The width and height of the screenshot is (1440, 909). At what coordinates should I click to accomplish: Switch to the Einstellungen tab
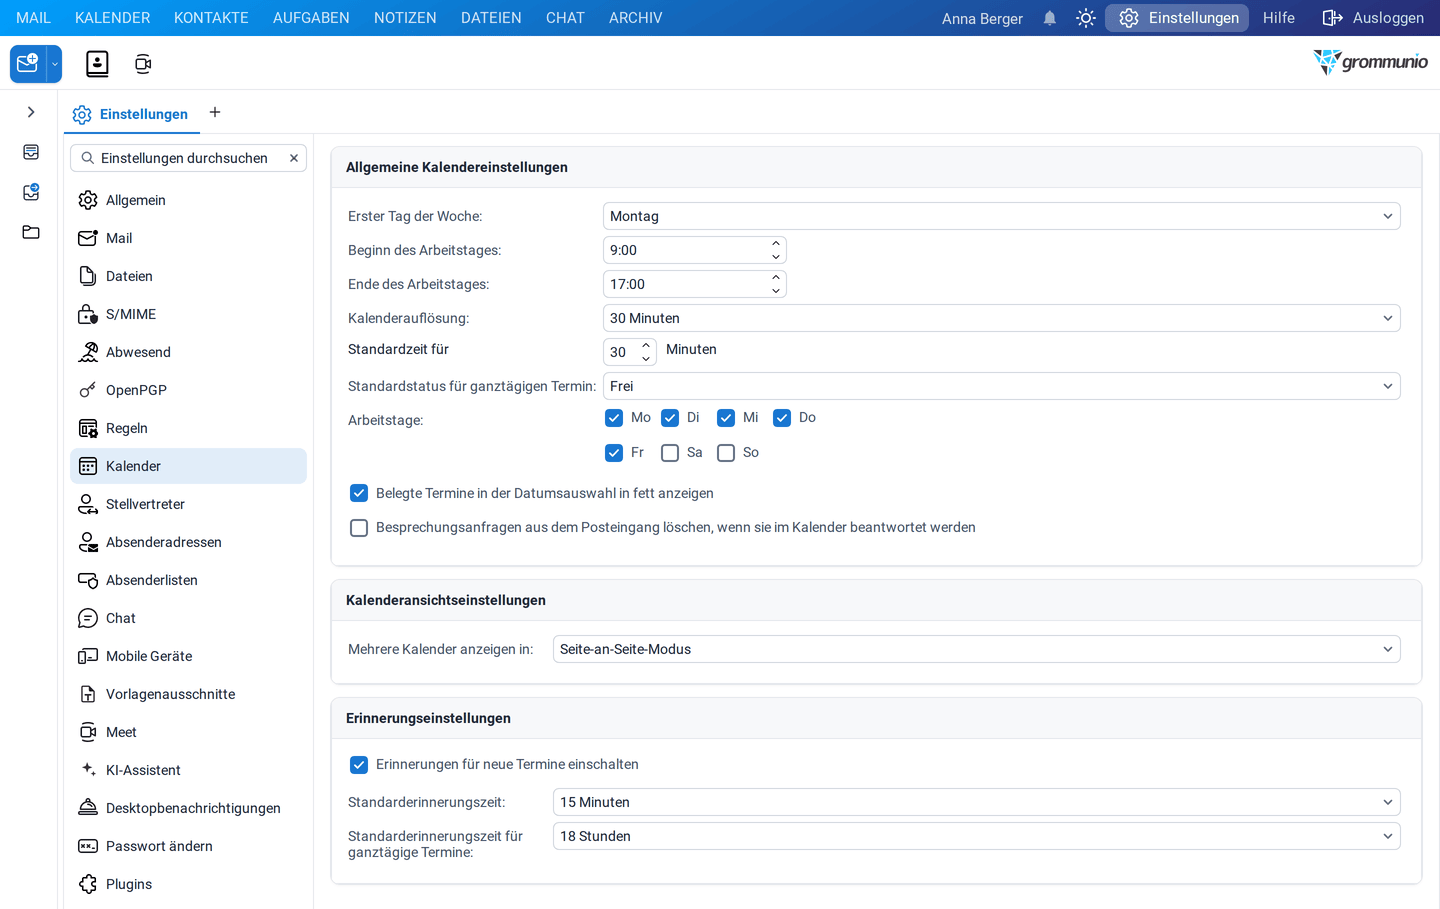coord(132,114)
